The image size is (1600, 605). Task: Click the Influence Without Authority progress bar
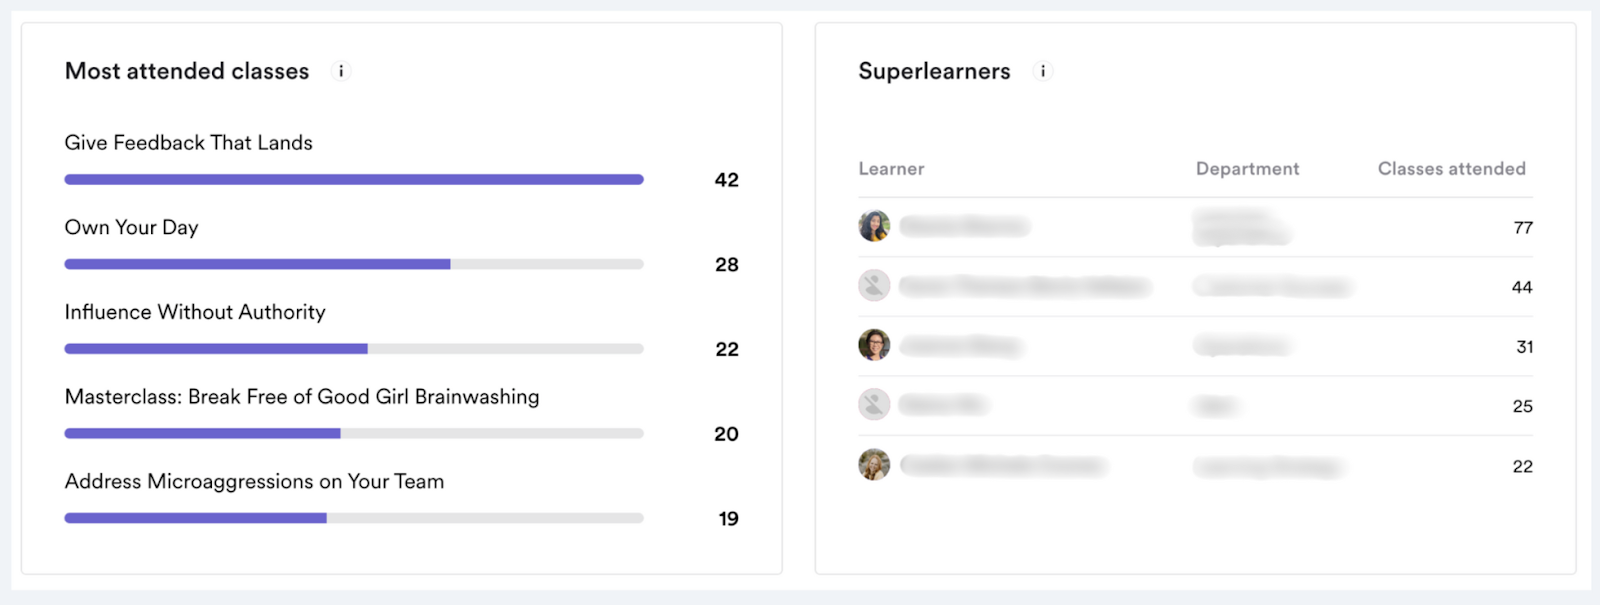(354, 349)
